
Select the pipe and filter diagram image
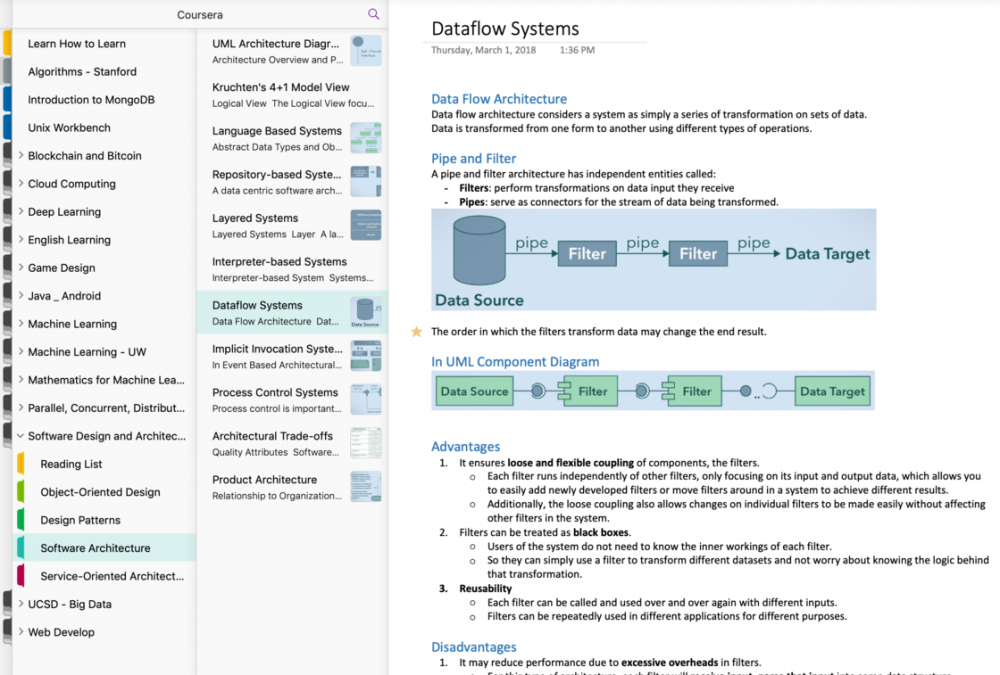pyautogui.click(x=654, y=260)
